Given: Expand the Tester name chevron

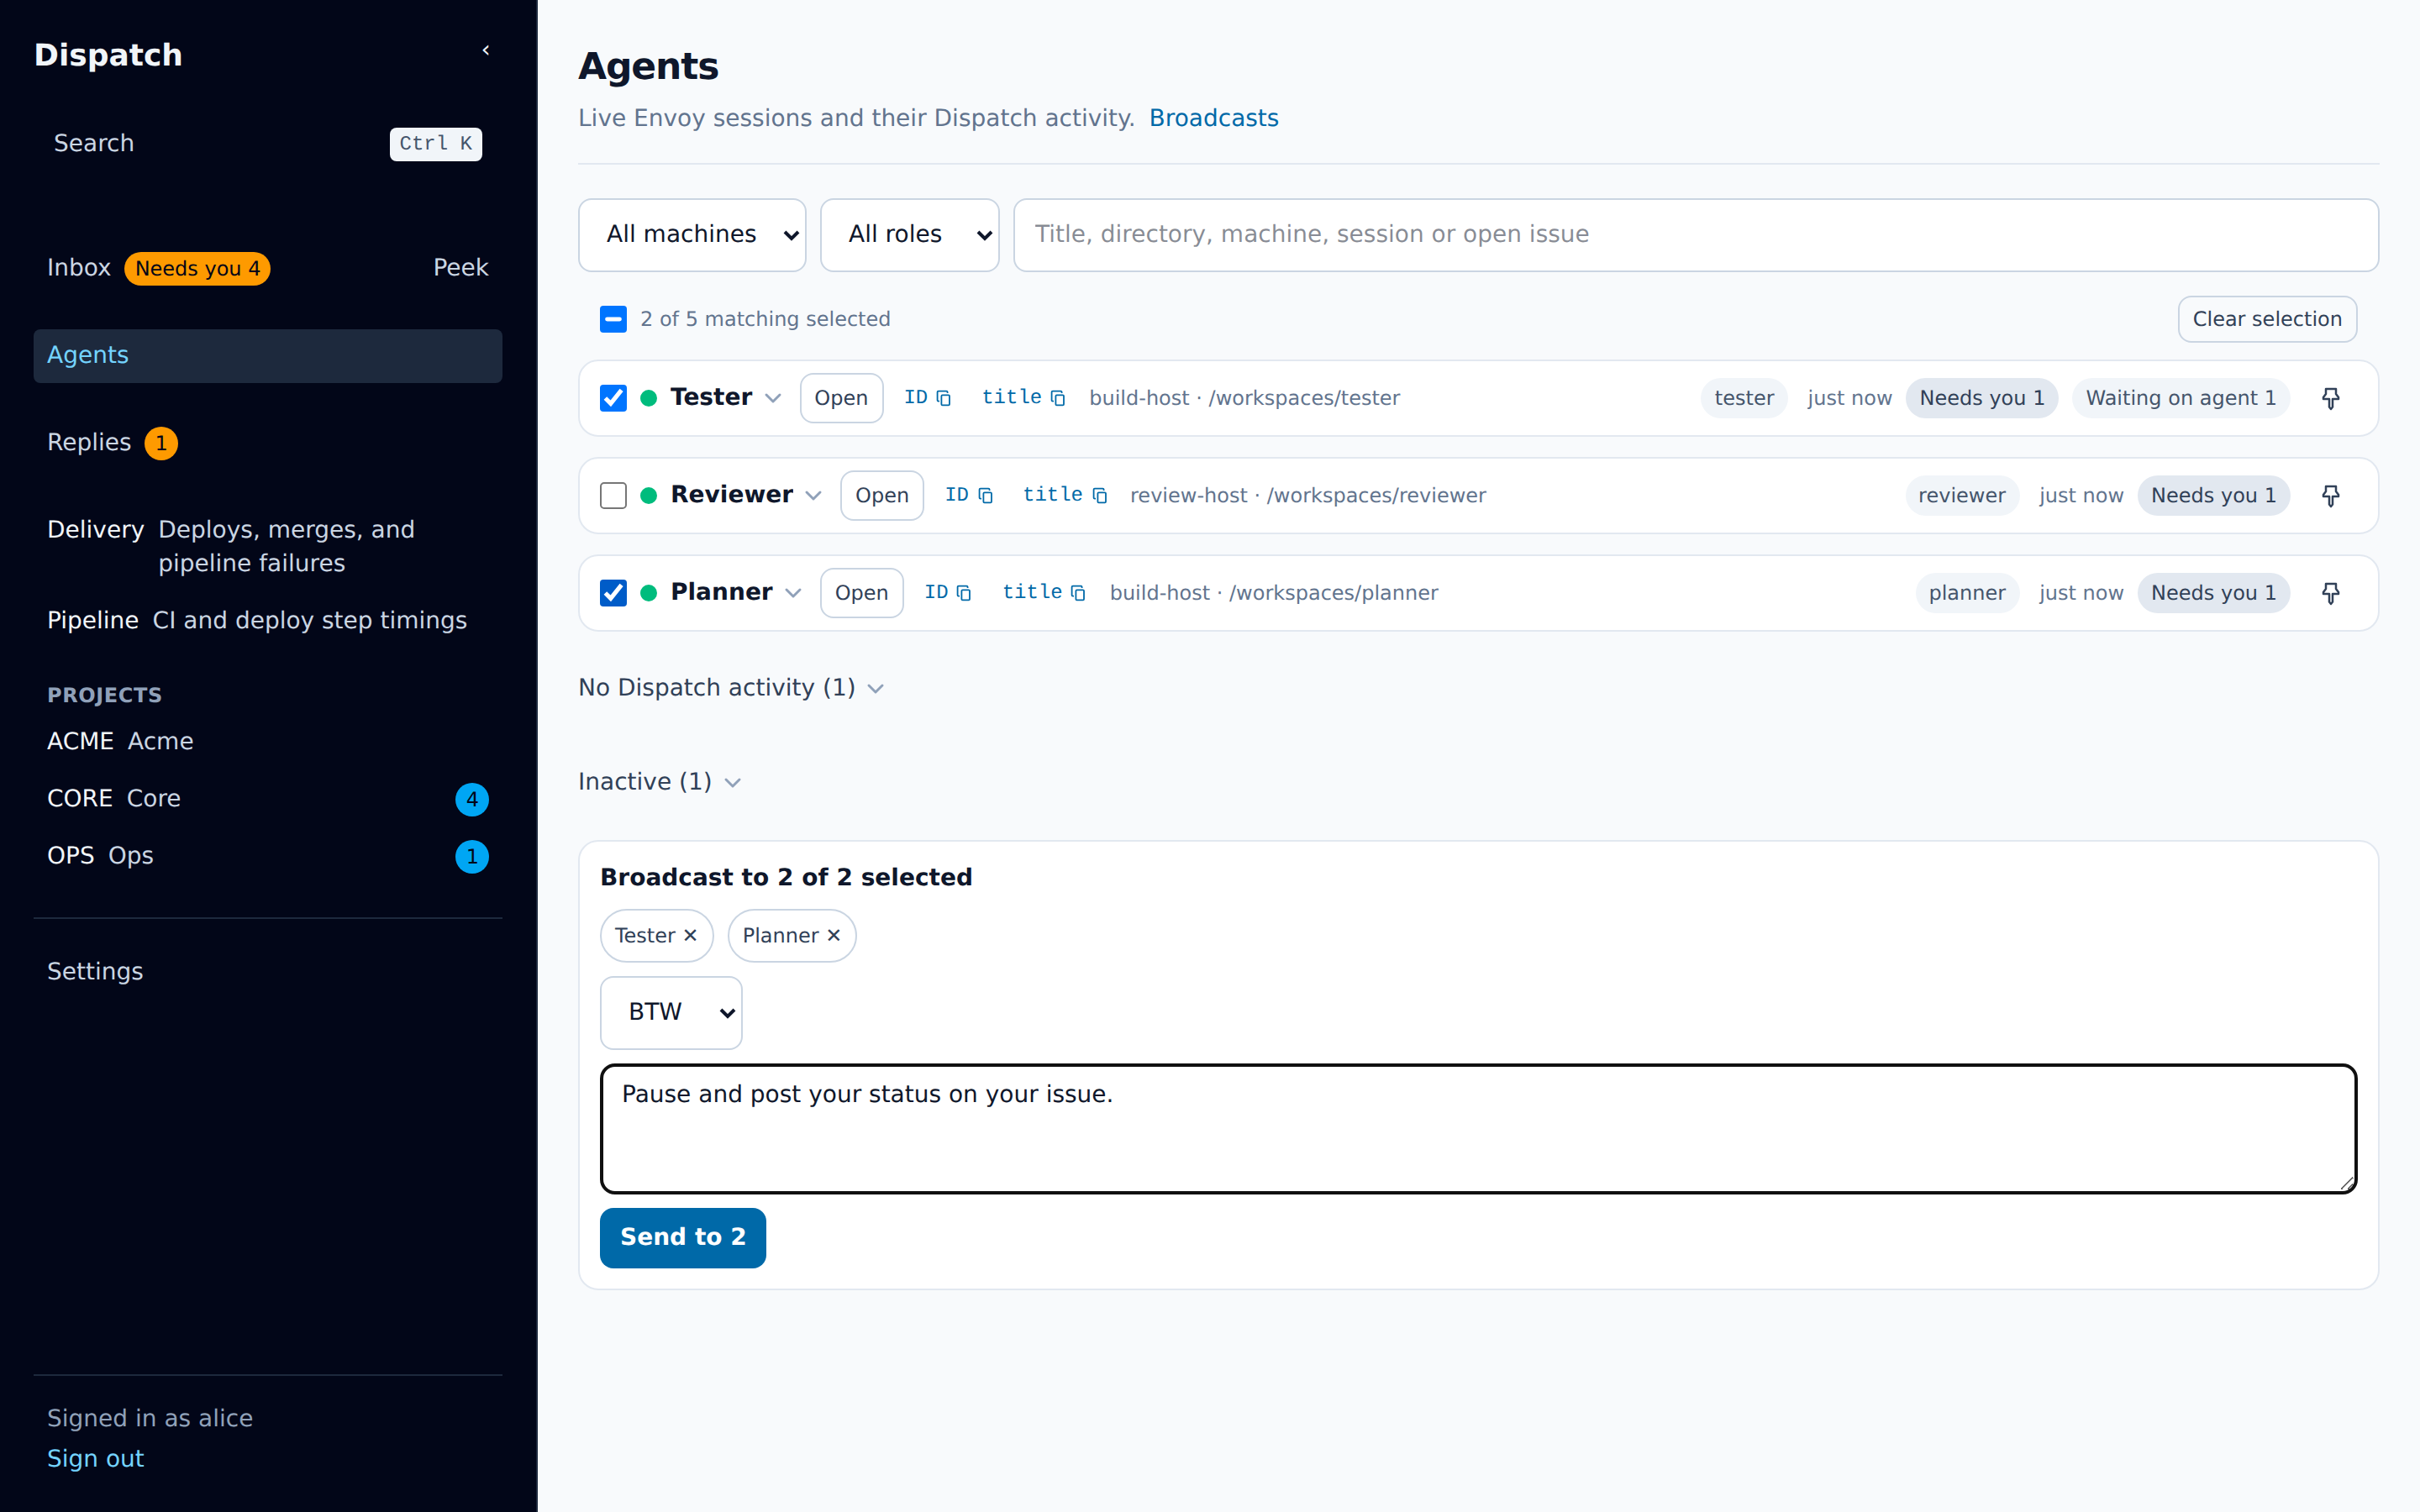Looking at the screenshot, I should [x=773, y=398].
